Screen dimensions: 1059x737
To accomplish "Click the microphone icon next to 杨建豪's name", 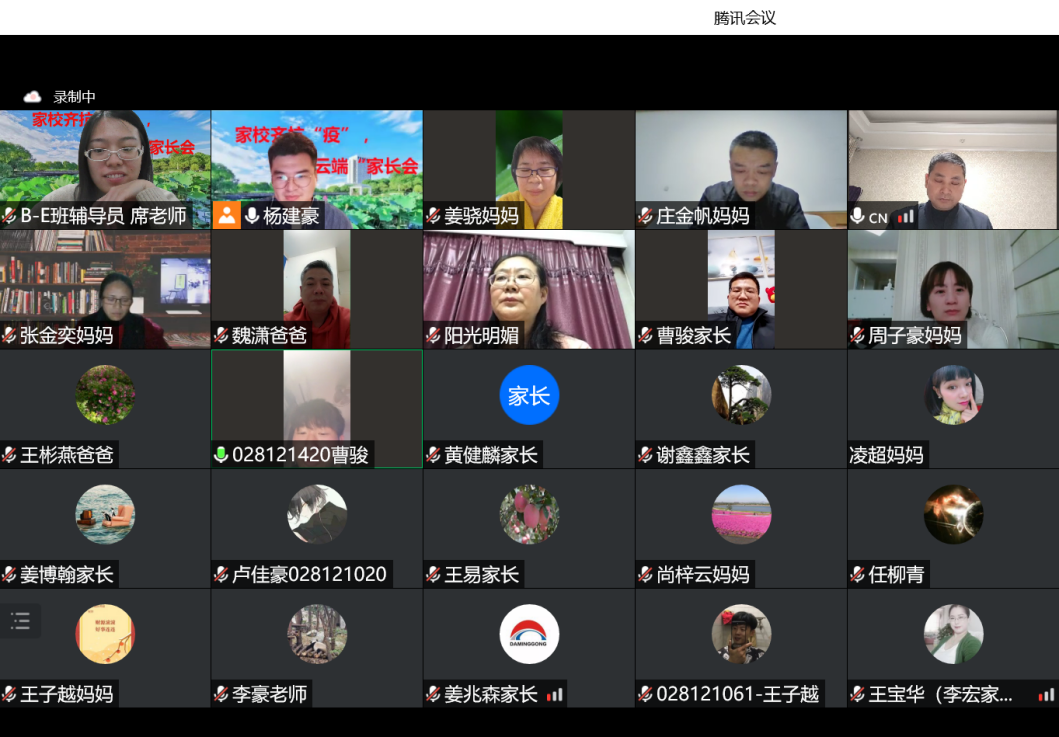I will pos(252,215).
